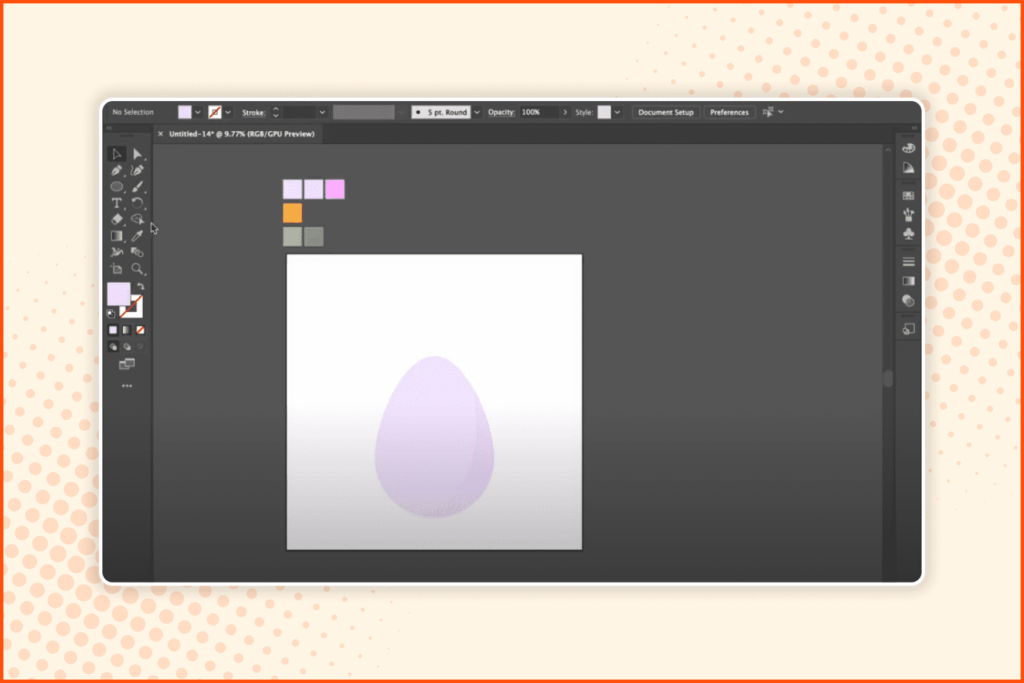Image resolution: width=1024 pixels, height=683 pixels.
Task: Click the variable width profile box
Action: (364, 112)
